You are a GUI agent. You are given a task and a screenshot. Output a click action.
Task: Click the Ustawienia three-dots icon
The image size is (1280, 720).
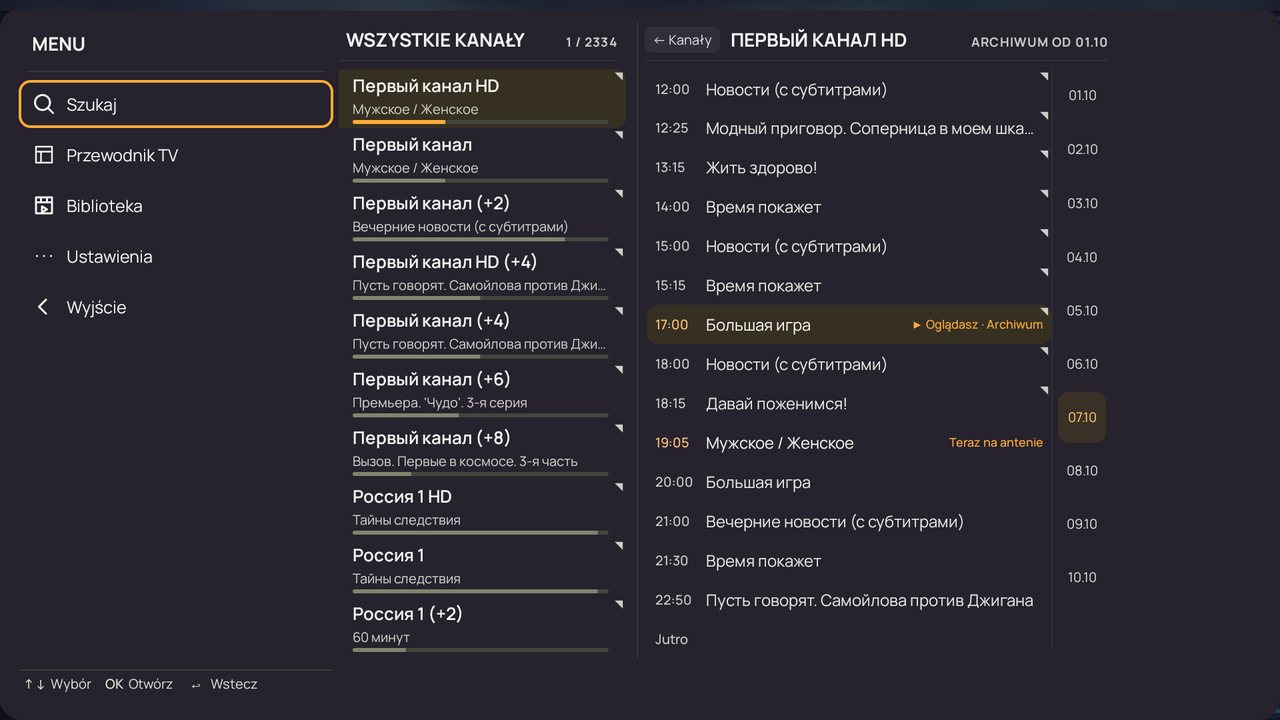tap(43, 257)
